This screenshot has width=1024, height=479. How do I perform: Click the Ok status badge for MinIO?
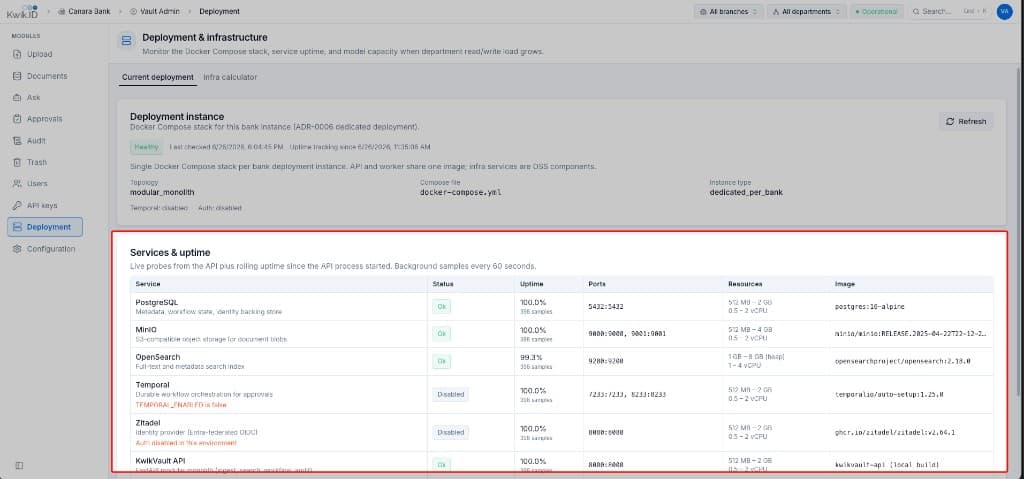click(441, 334)
